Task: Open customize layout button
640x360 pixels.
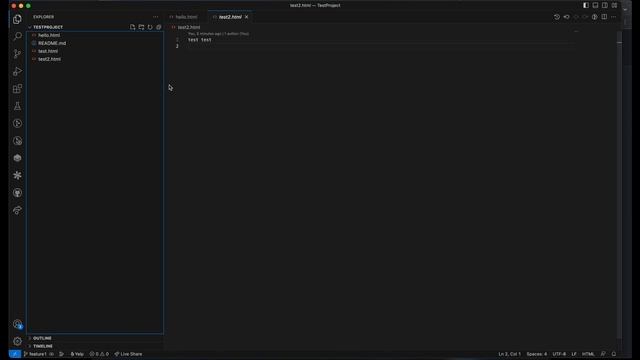Action: pyautogui.click(x=614, y=5)
